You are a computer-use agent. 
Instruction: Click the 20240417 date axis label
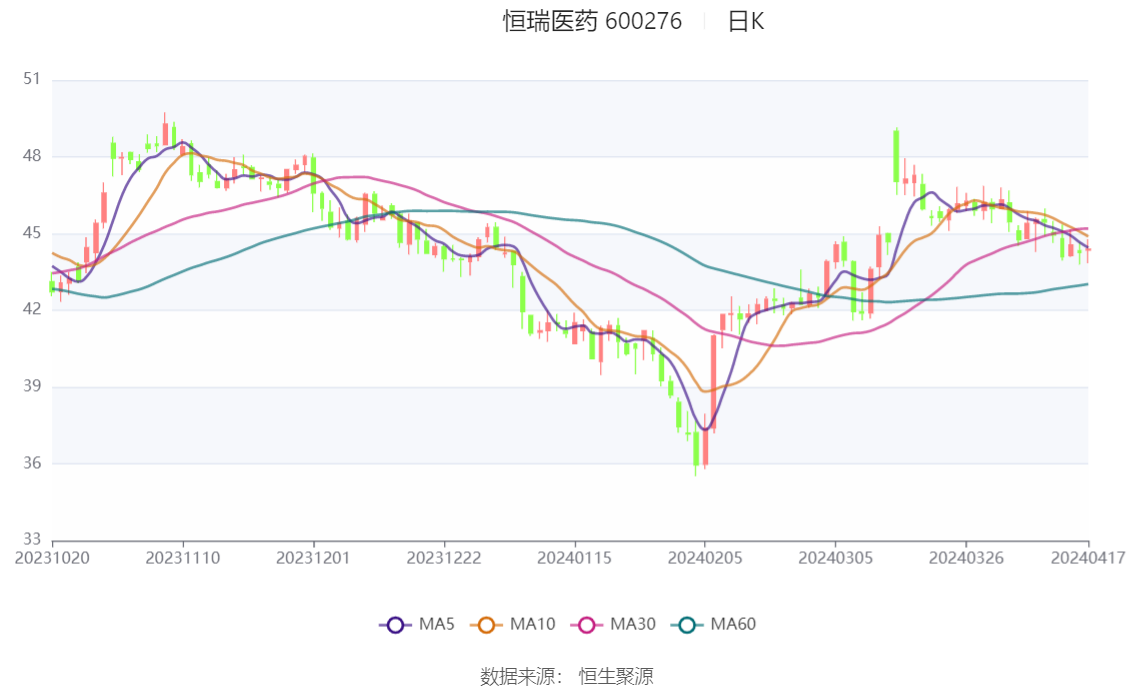(1088, 558)
